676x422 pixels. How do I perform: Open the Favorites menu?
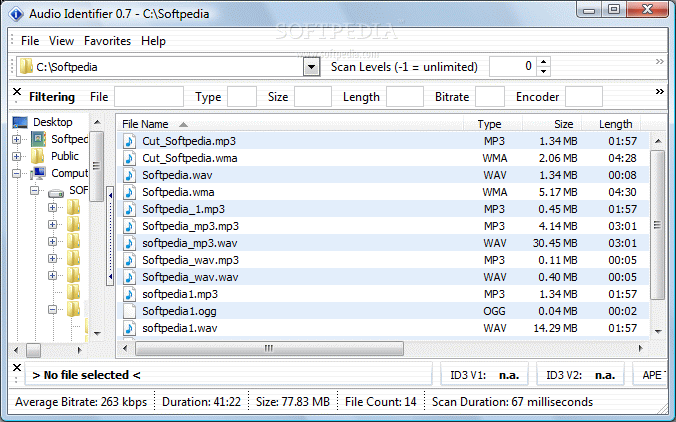(107, 41)
